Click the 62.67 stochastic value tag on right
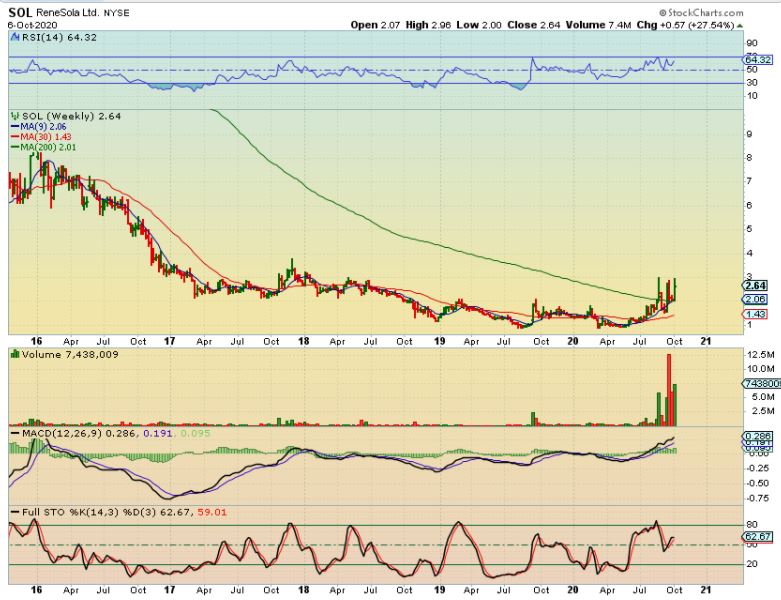The width and height of the screenshot is (781, 600). coord(758,537)
